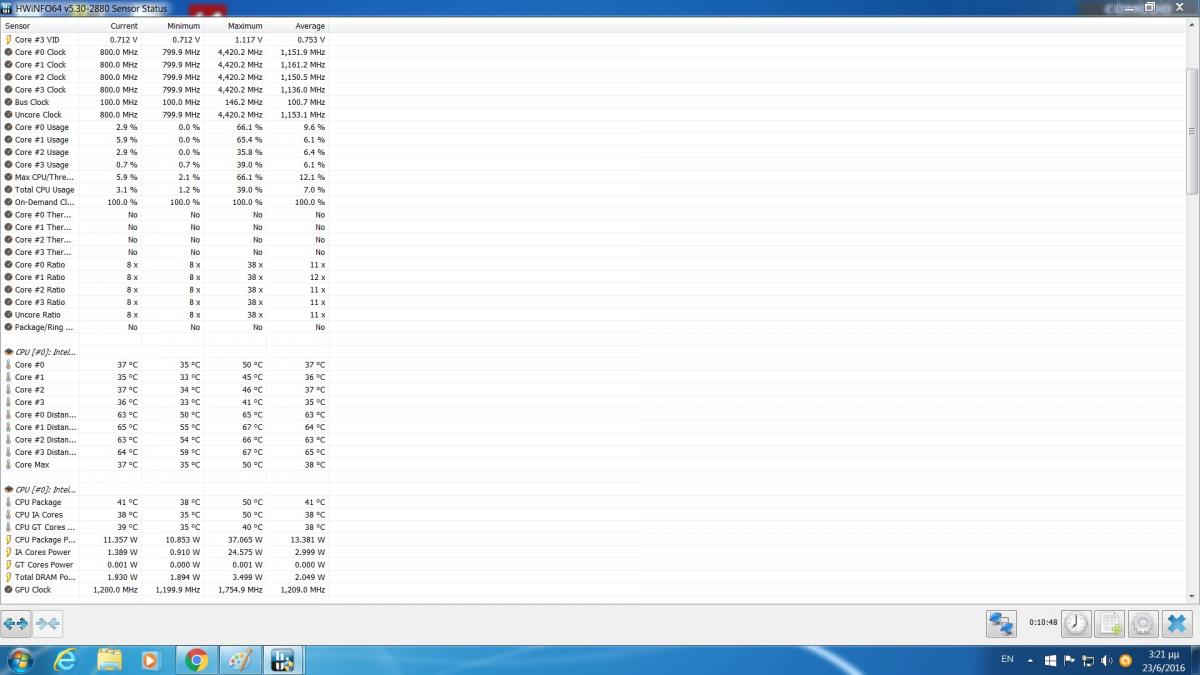Click the clock reset timer icon
This screenshot has height=675, width=1200.
click(x=1076, y=623)
